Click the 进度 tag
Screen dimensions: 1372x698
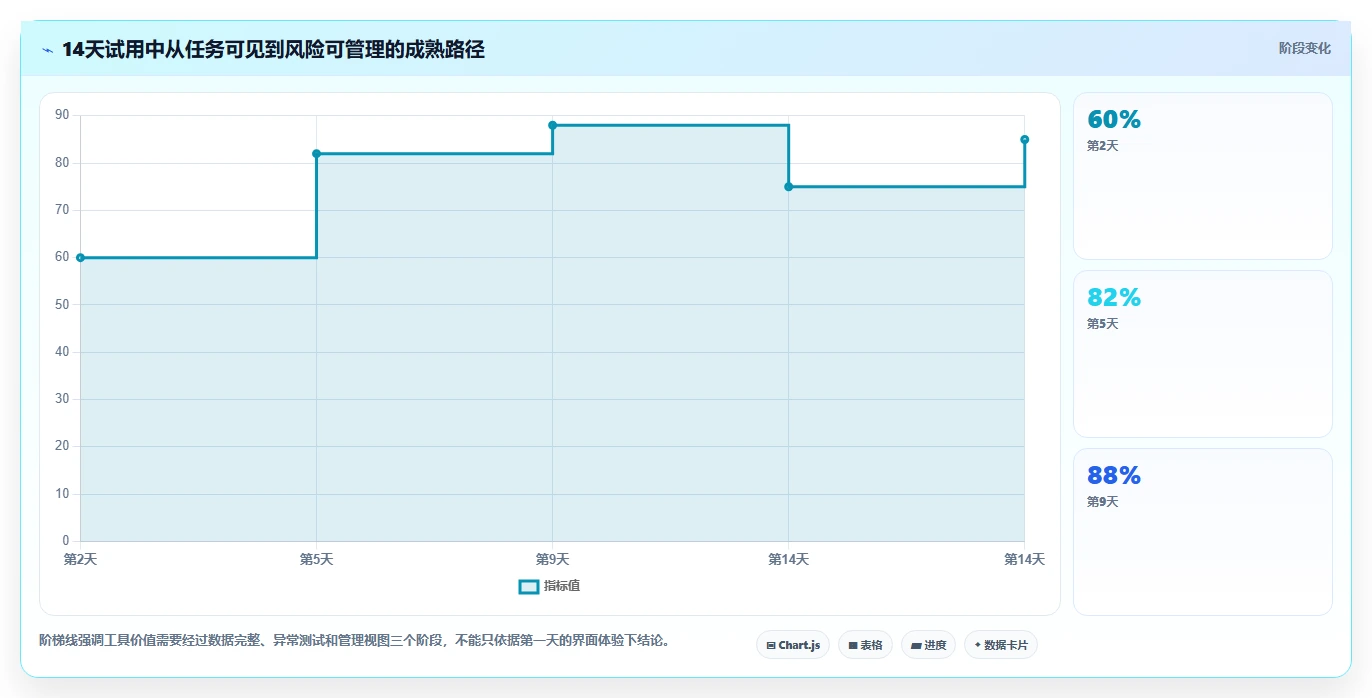coord(928,645)
